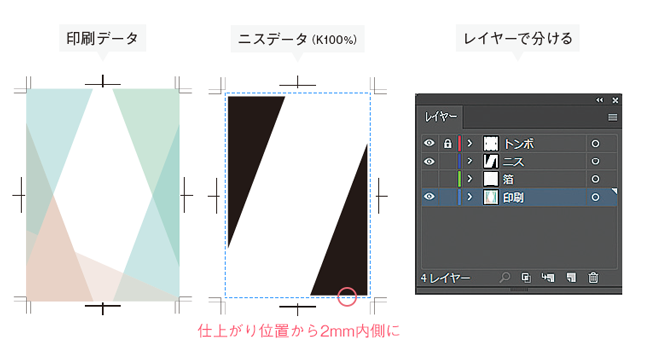The width and height of the screenshot is (650, 360).
Task: Hide the ニス layer
Action: tap(429, 161)
